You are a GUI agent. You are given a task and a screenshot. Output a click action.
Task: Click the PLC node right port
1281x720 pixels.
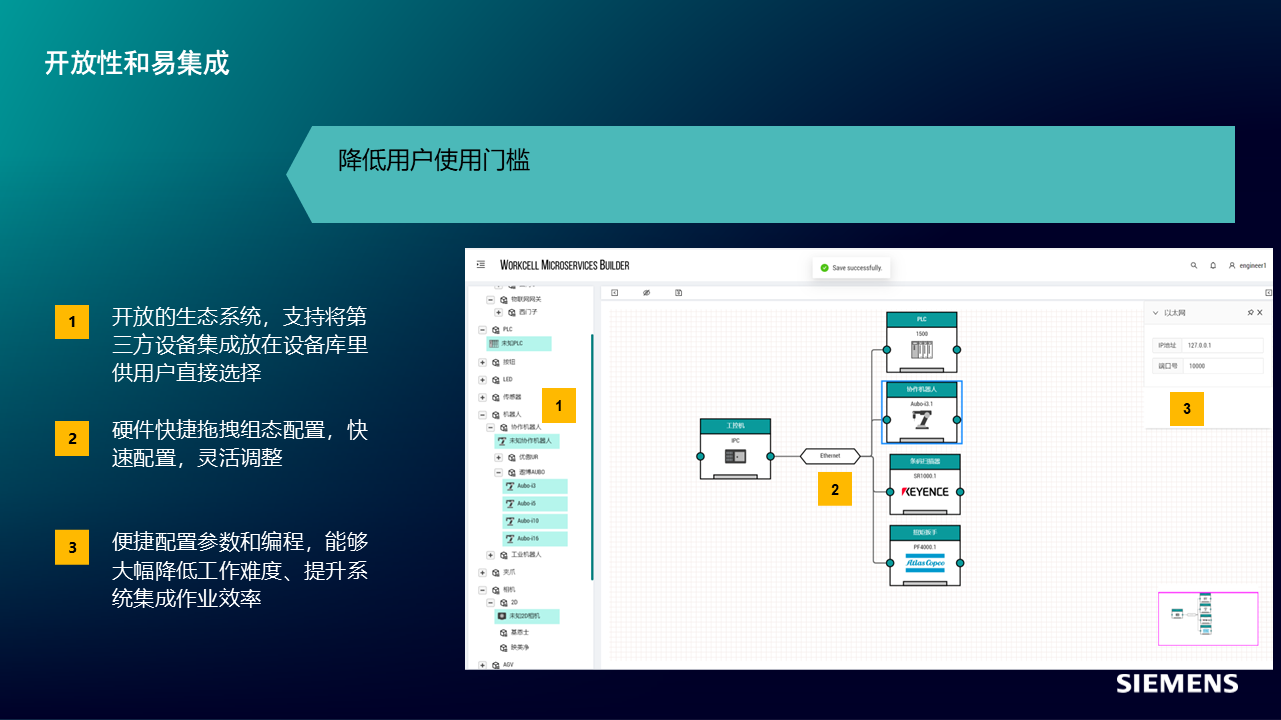point(957,350)
